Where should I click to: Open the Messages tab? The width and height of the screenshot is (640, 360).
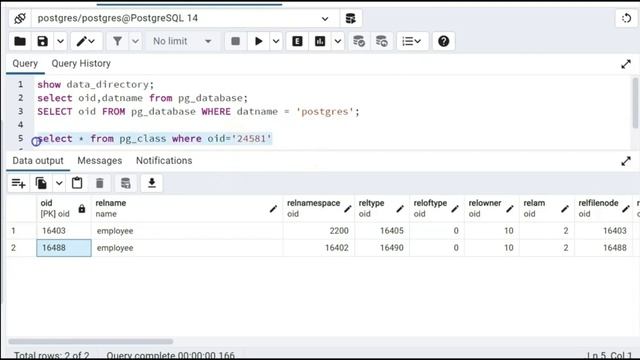click(100, 161)
